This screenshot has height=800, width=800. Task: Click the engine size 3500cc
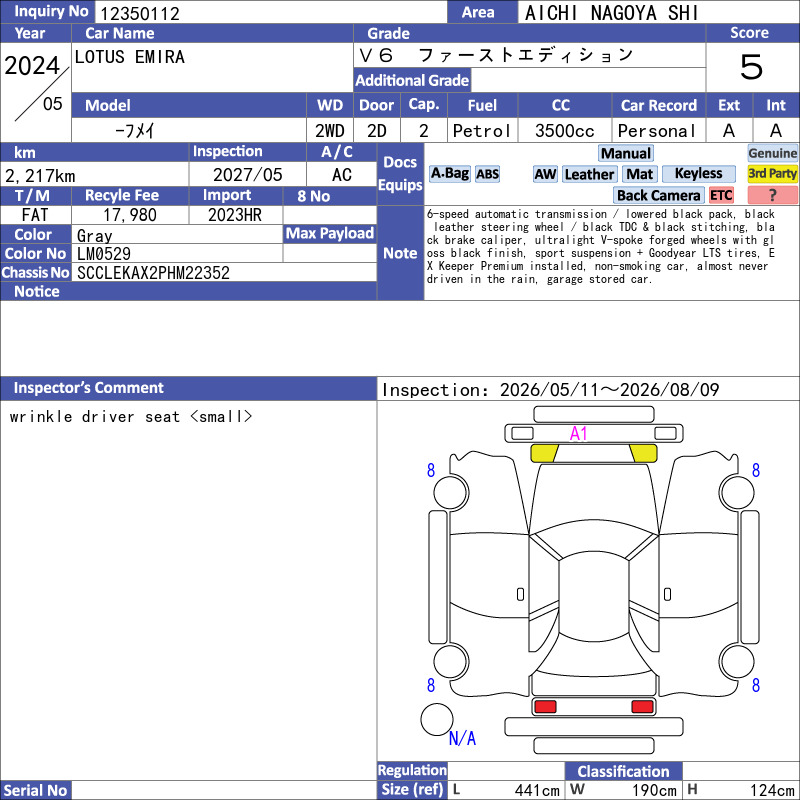coord(565,131)
